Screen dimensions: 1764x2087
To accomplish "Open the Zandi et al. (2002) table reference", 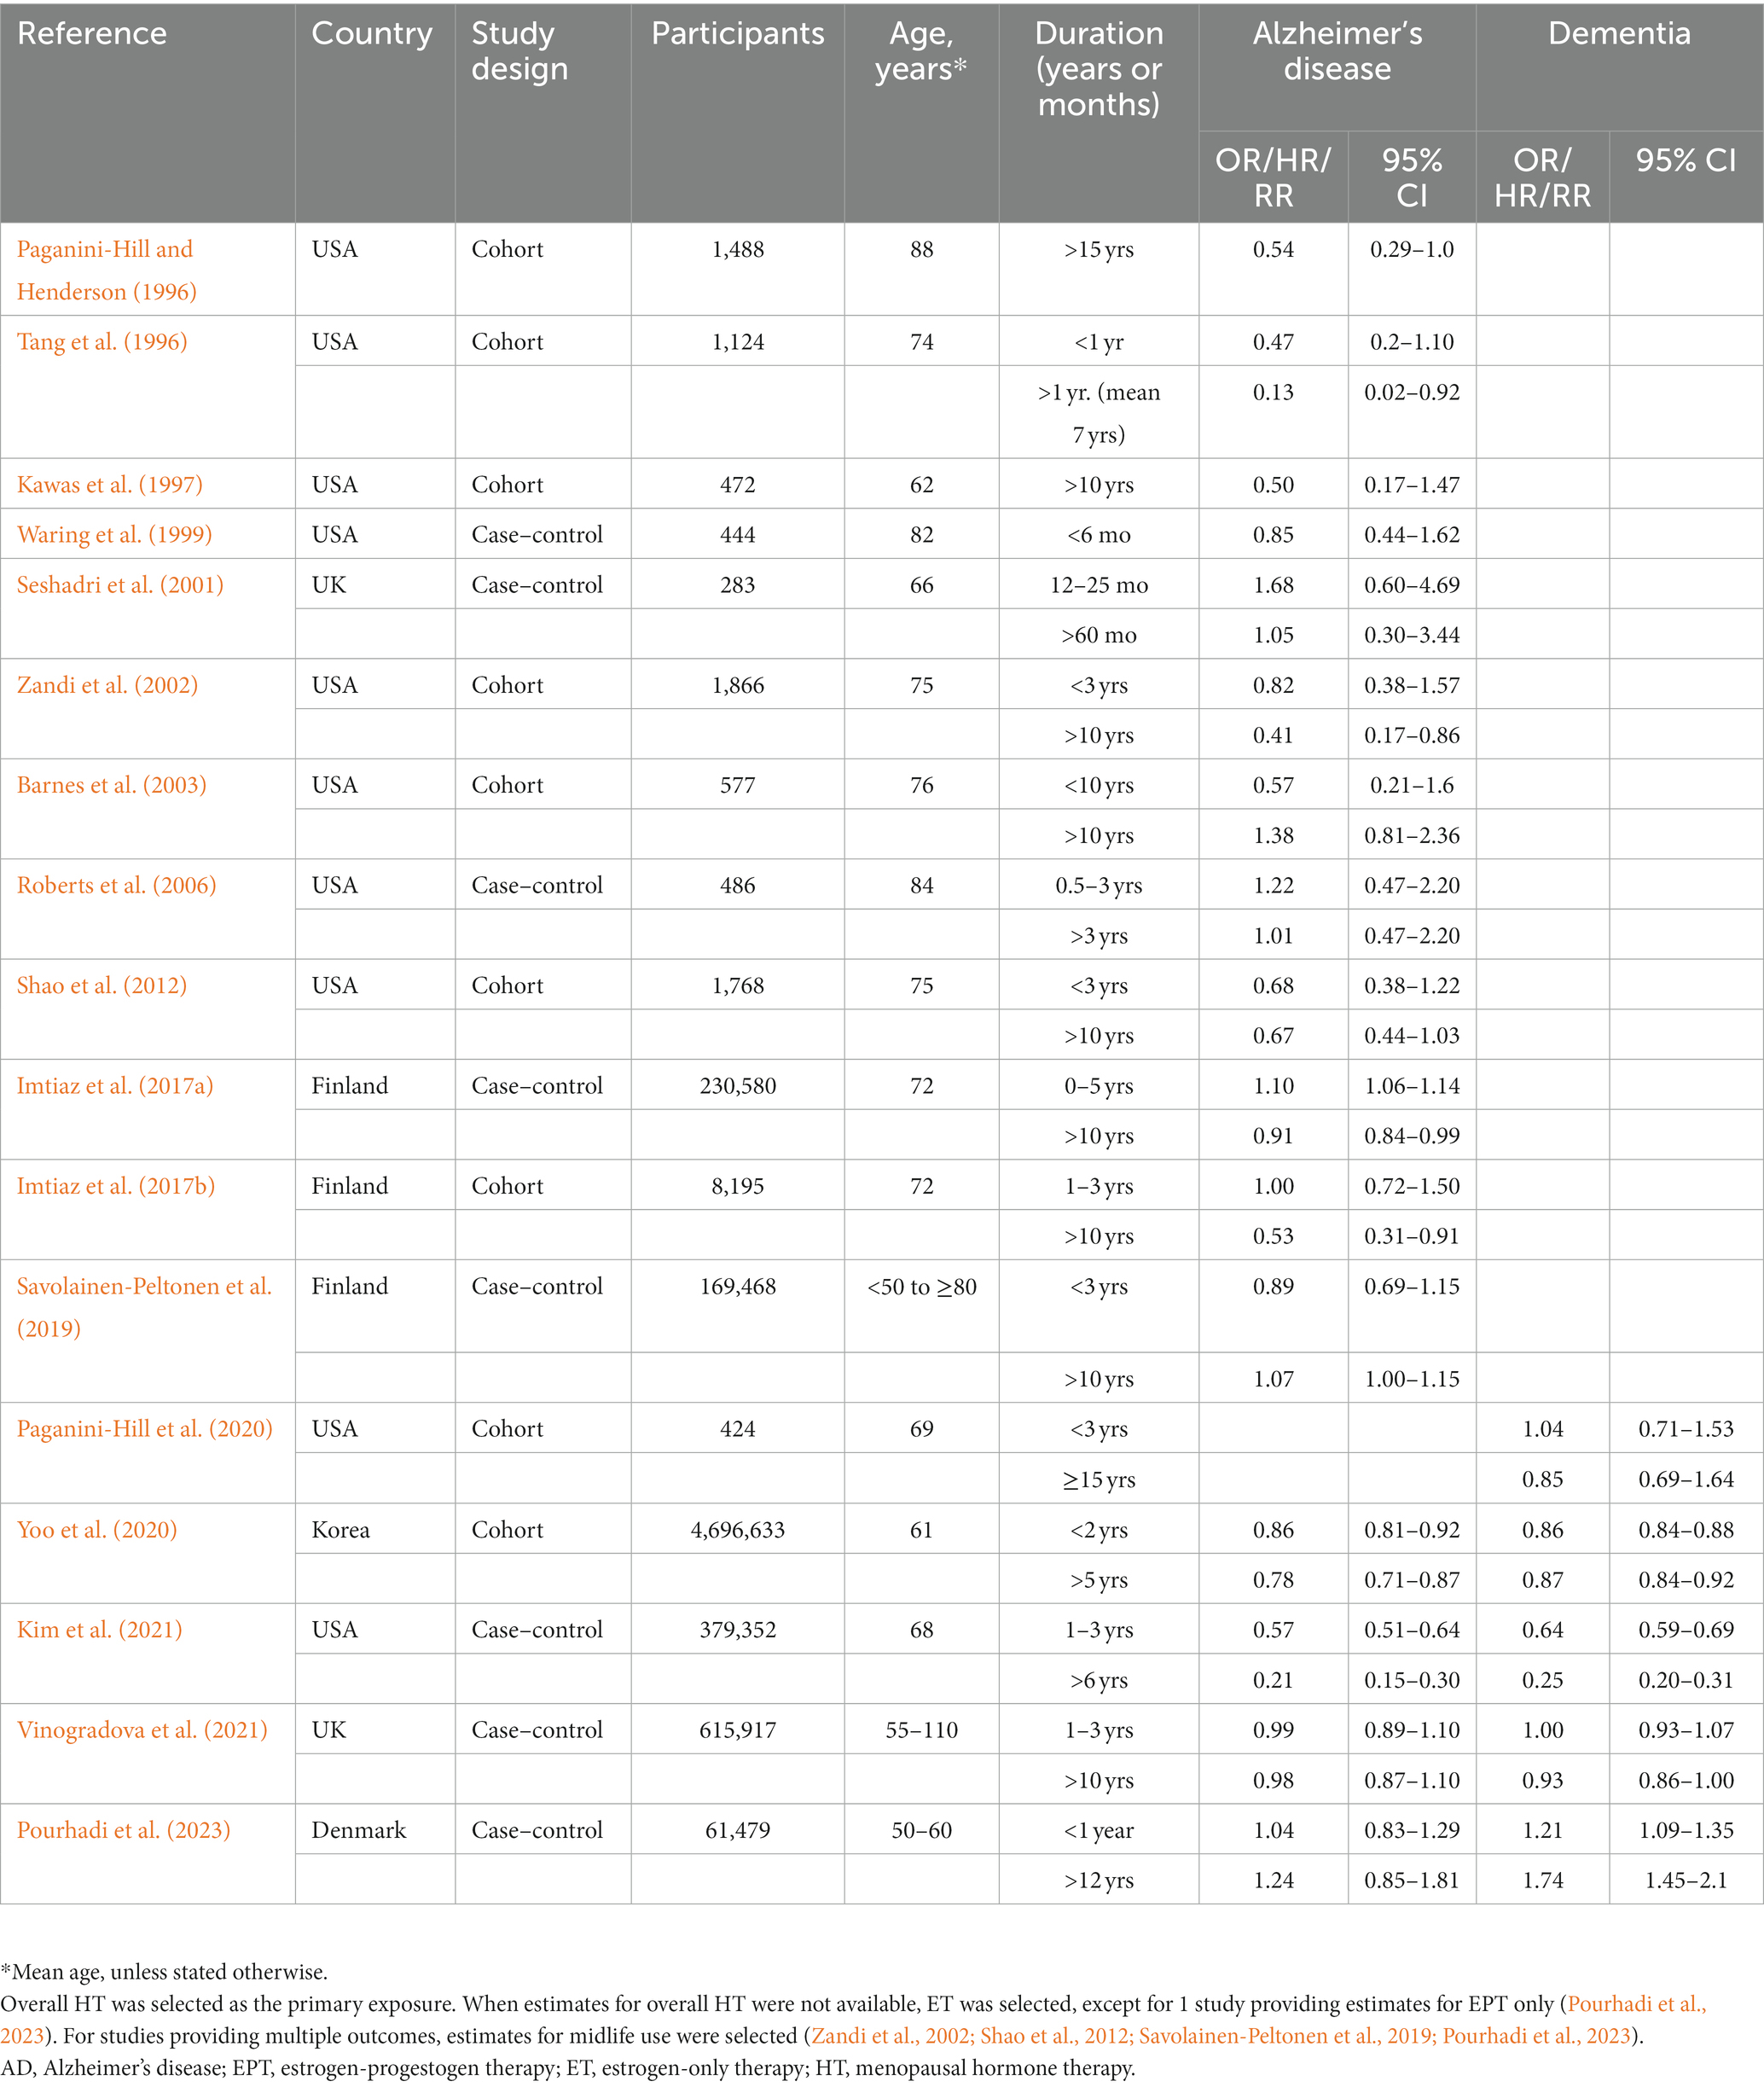I will click(107, 685).
